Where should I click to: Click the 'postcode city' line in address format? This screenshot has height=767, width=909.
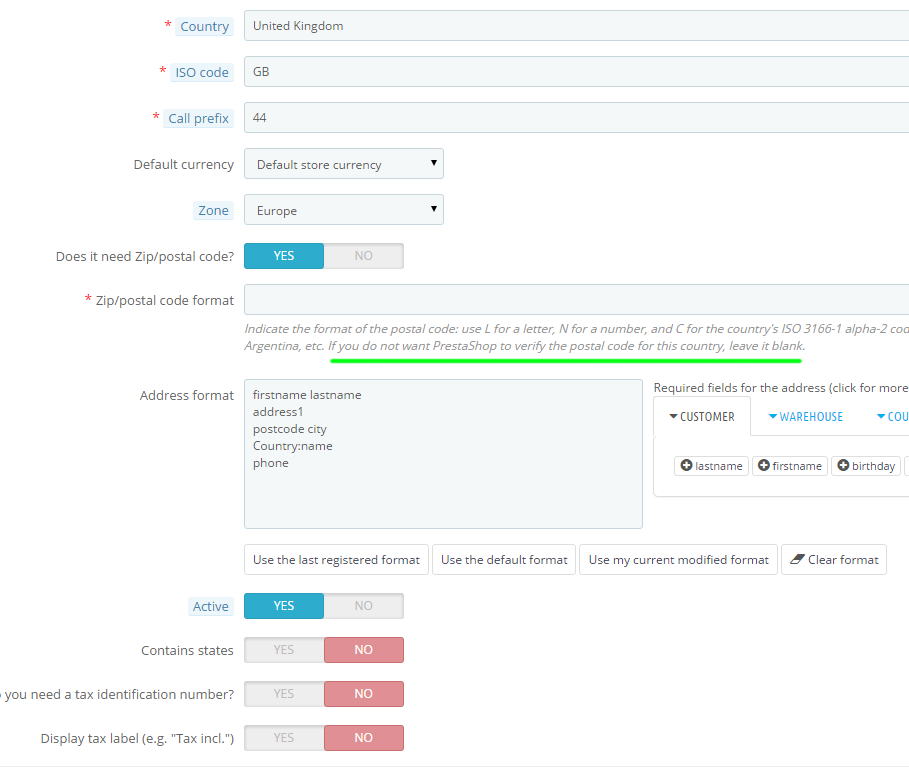point(290,429)
